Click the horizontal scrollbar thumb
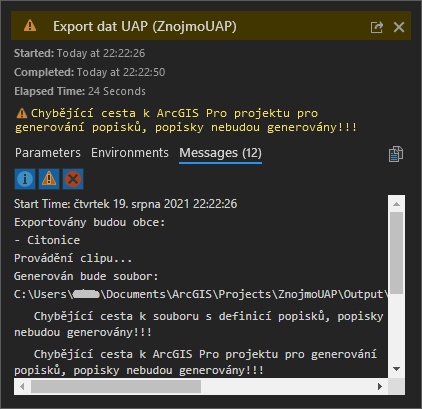Viewport: 422px width, 409px height. 116,387
